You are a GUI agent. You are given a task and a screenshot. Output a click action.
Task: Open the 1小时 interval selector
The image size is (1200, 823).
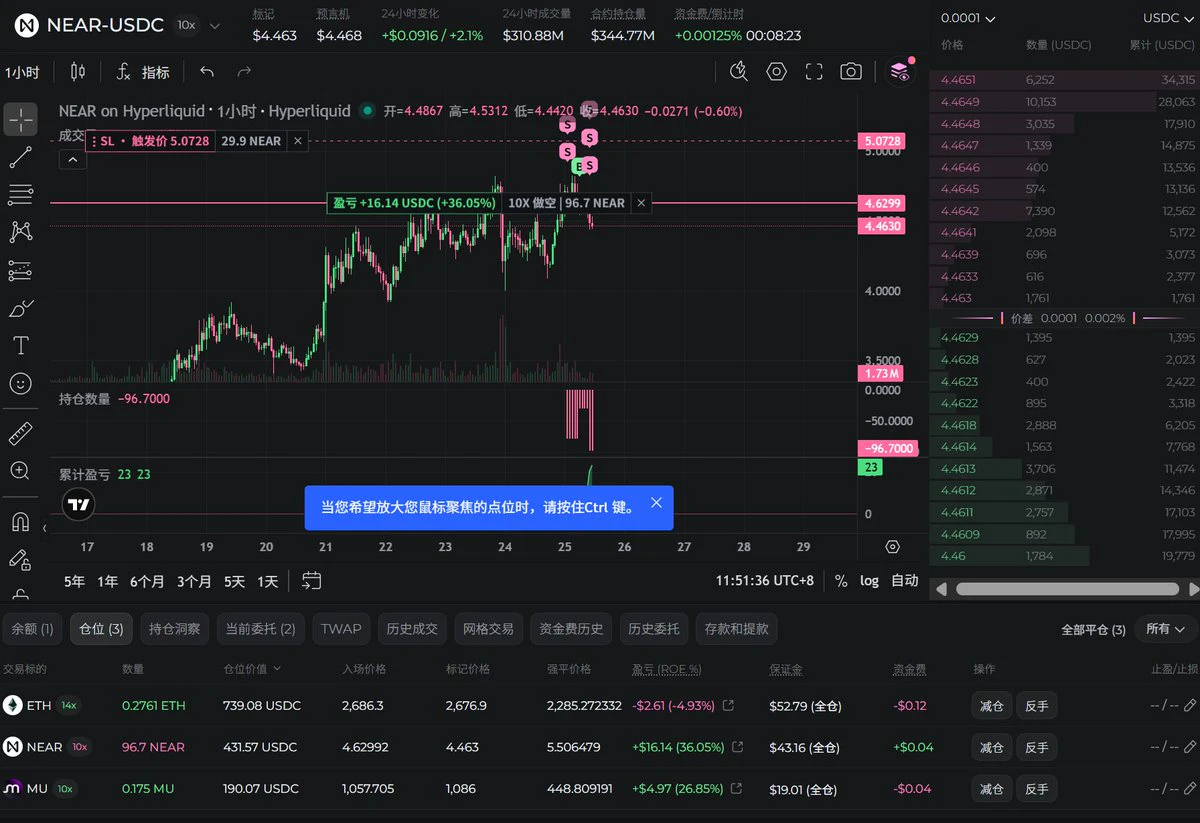(22, 72)
